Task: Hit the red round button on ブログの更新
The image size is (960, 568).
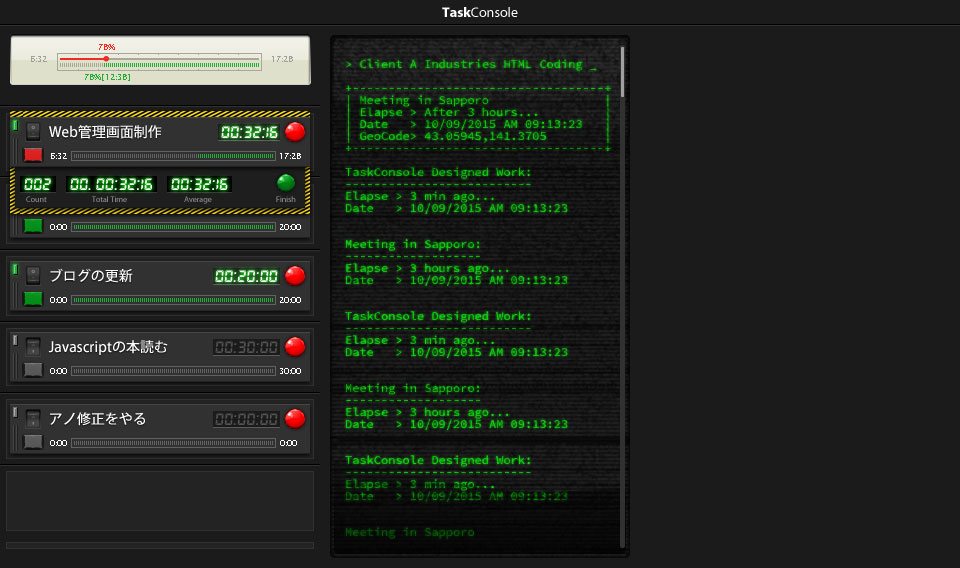Action: click(x=295, y=275)
